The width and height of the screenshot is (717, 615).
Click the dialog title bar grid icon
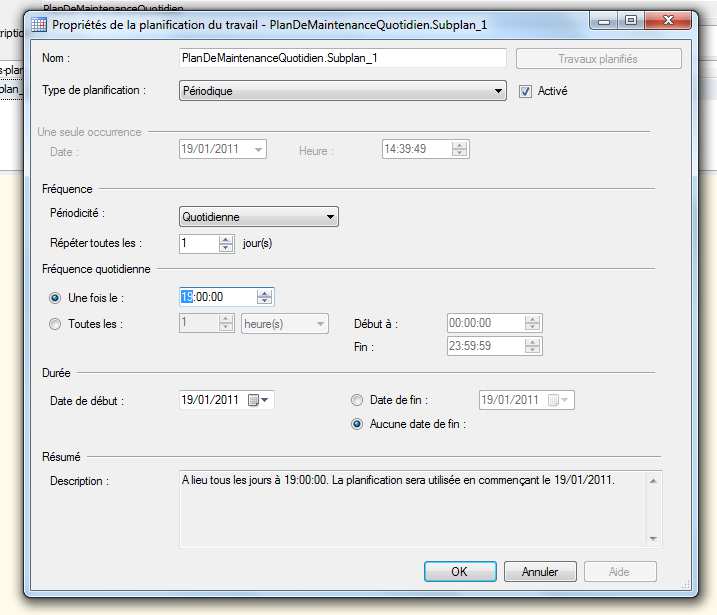coord(38,23)
